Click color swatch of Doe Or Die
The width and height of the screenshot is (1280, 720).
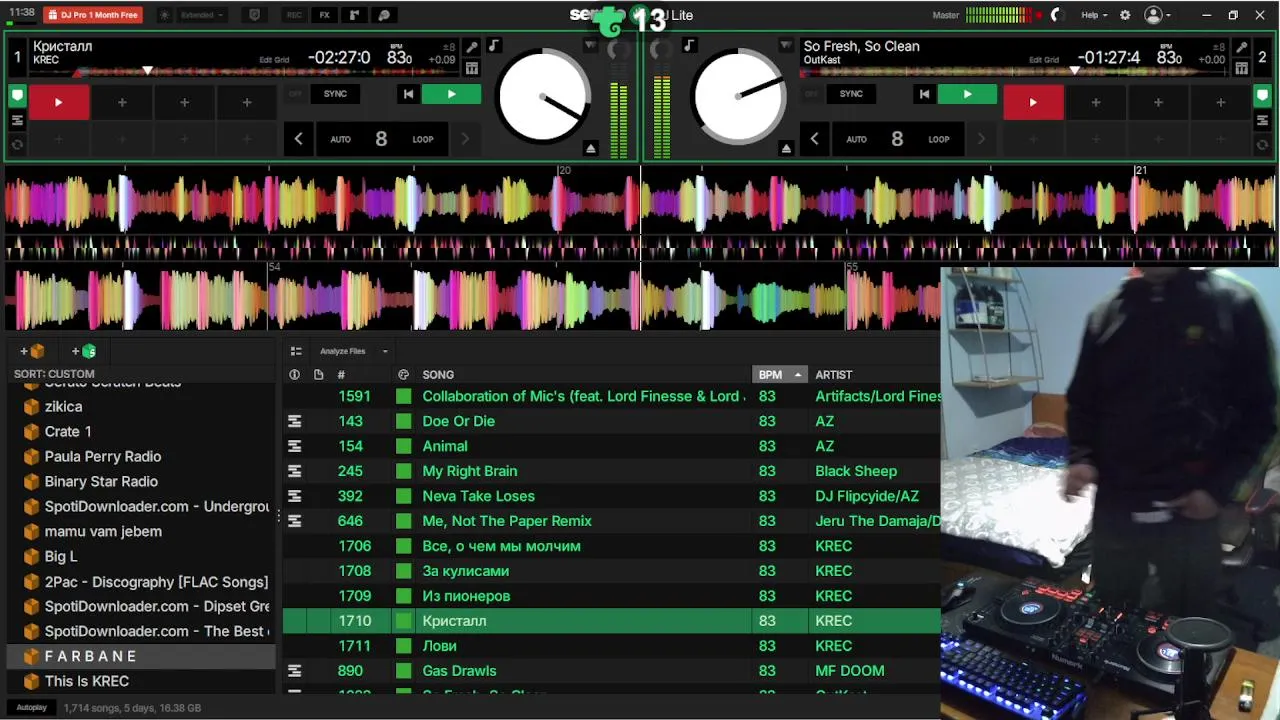(403, 421)
